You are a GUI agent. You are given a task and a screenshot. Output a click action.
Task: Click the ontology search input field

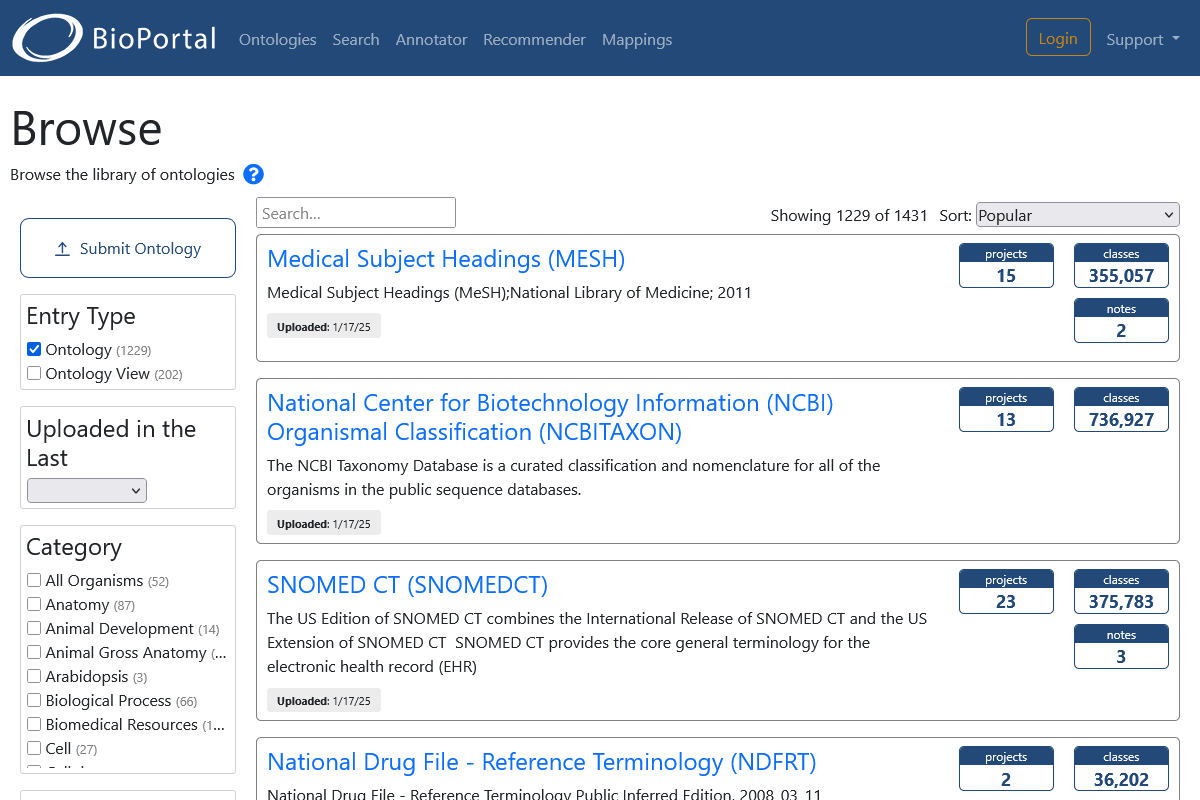tap(355, 212)
